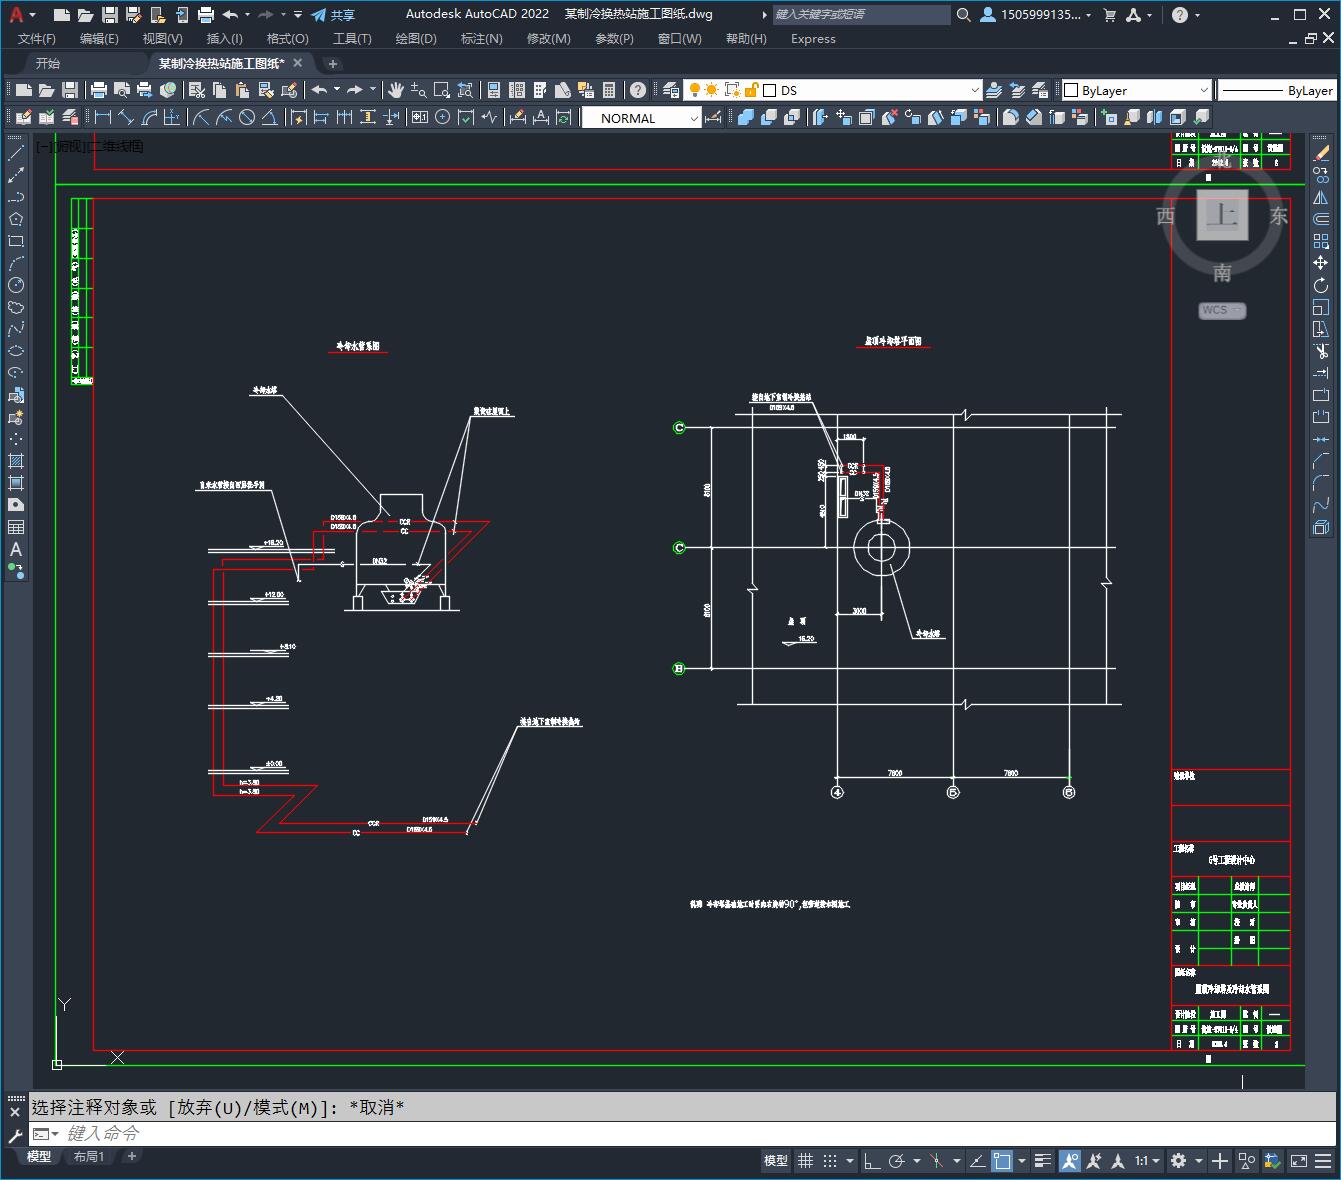
Task: Close the 某制冷换热站施工图纸 drawing tab
Action: click(x=297, y=63)
